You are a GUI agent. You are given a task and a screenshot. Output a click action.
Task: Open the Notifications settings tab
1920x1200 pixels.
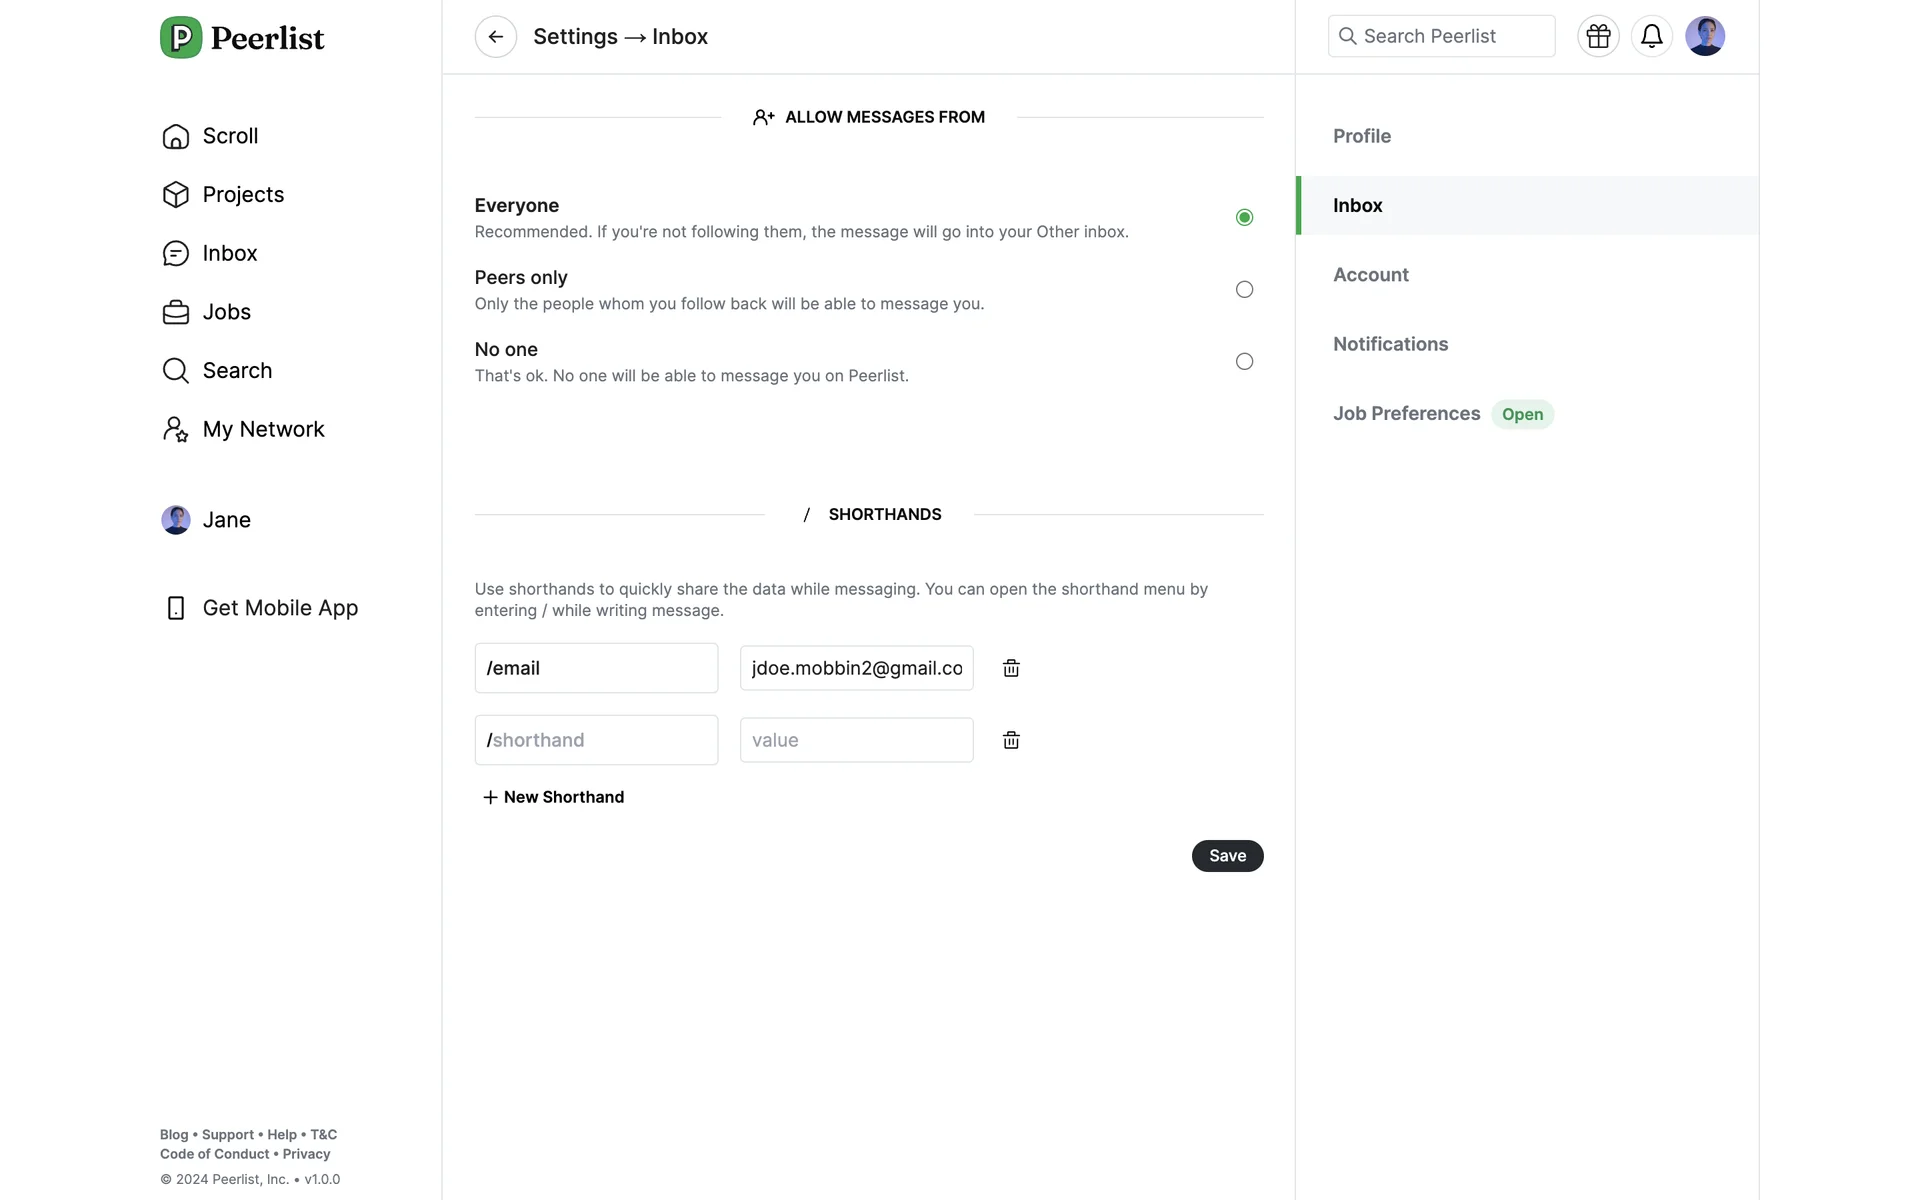pyautogui.click(x=1390, y=344)
